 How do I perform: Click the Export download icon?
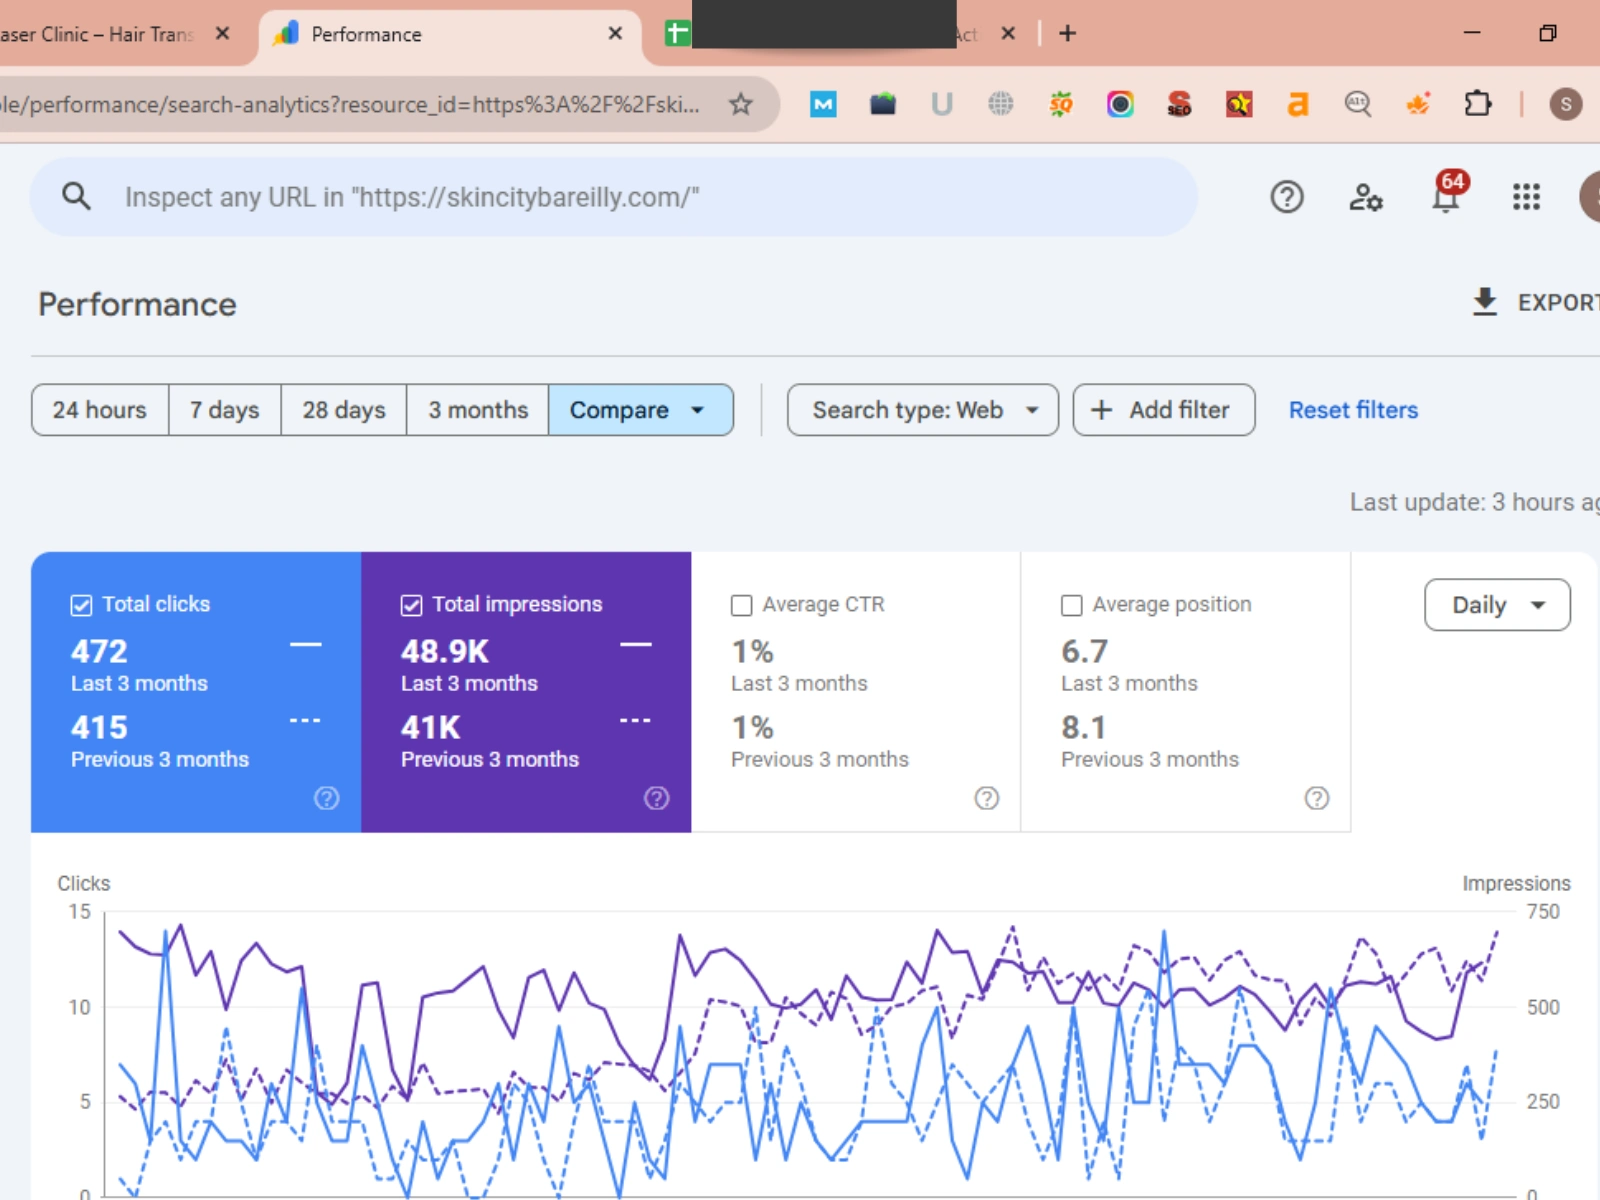pyautogui.click(x=1485, y=302)
